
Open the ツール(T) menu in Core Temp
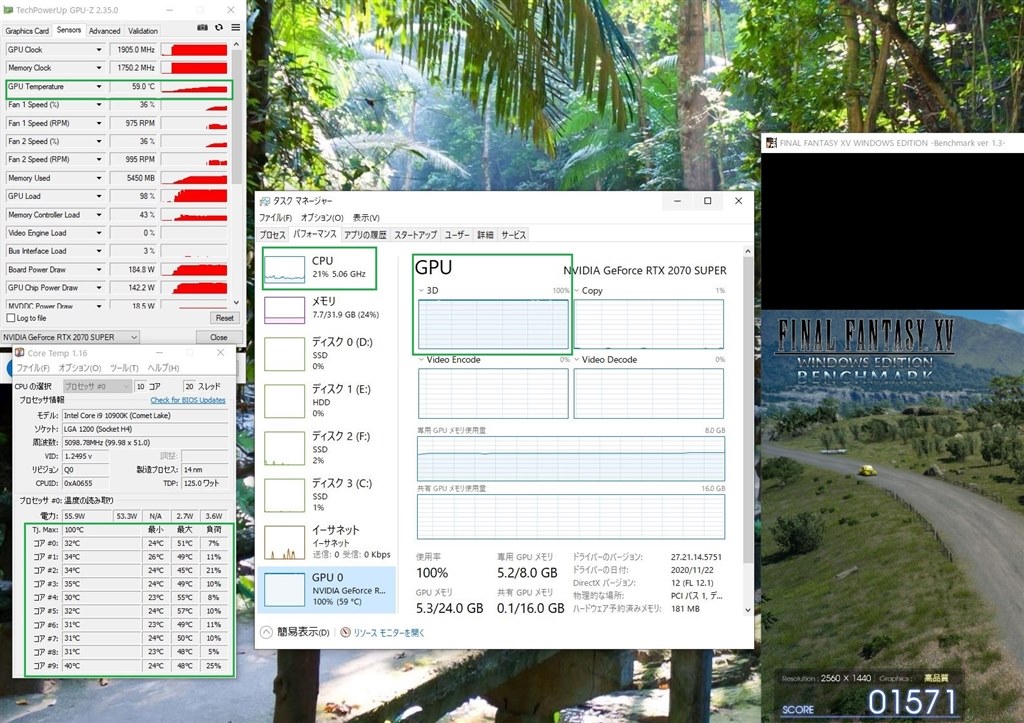coord(124,368)
